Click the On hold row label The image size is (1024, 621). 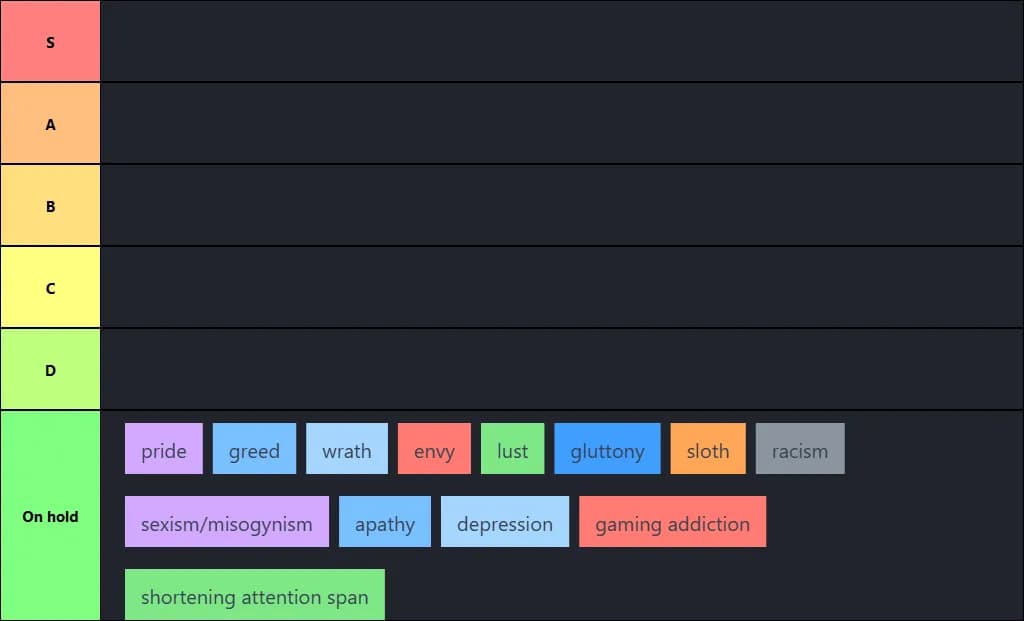point(50,516)
